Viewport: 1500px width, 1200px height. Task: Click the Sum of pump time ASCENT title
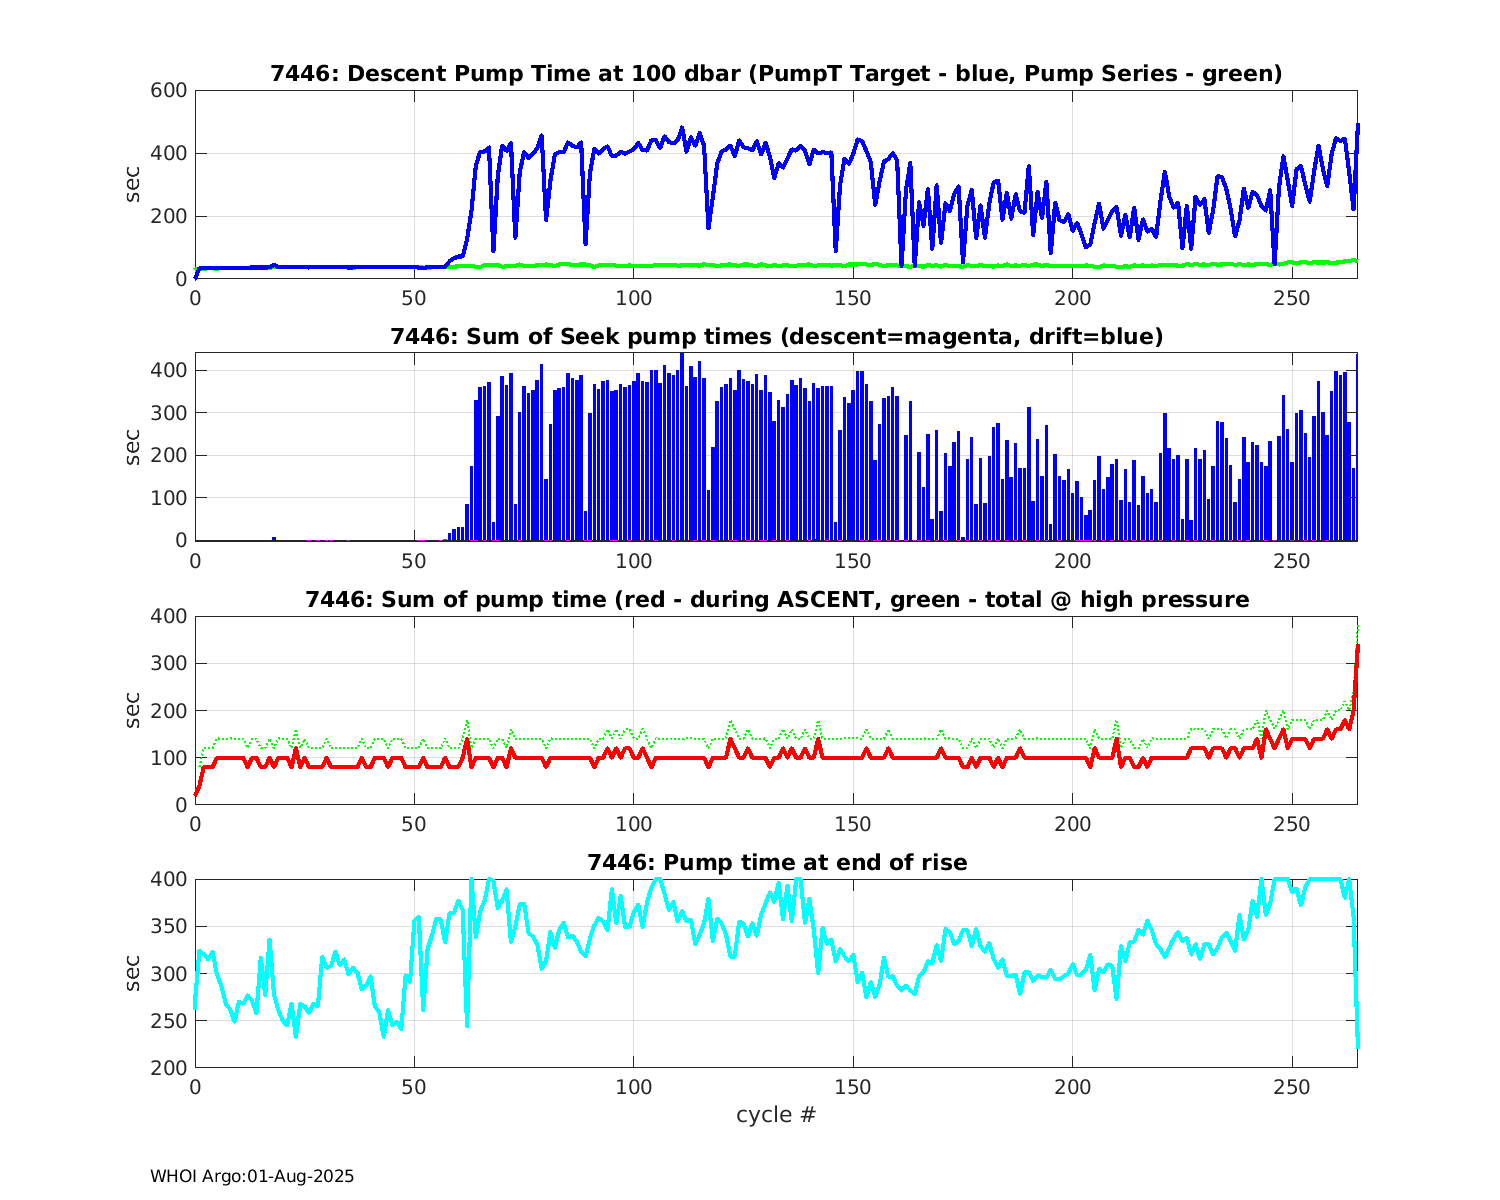pos(776,600)
